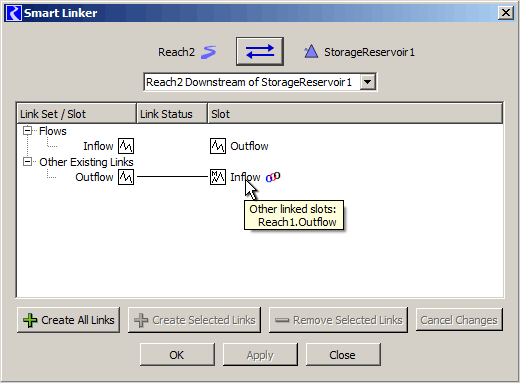Click the series slot icon beside Flows Inflow
The height and width of the screenshot is (383, 520).
[x=126, y=146]
